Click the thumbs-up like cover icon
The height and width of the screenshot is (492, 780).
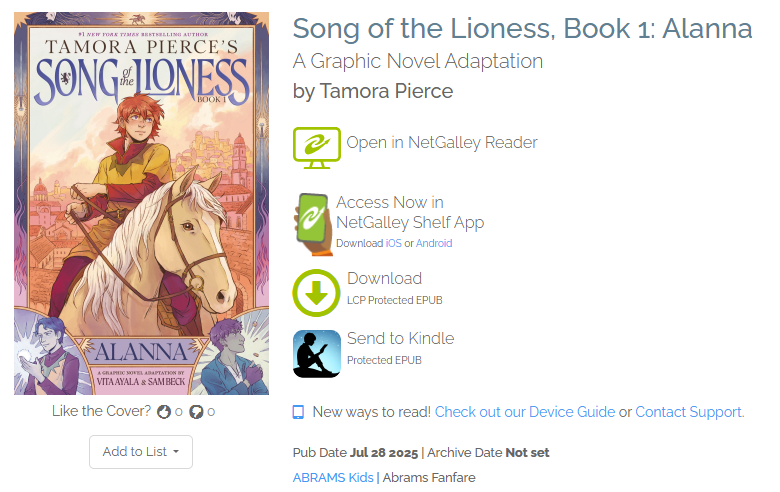[165, 411]
